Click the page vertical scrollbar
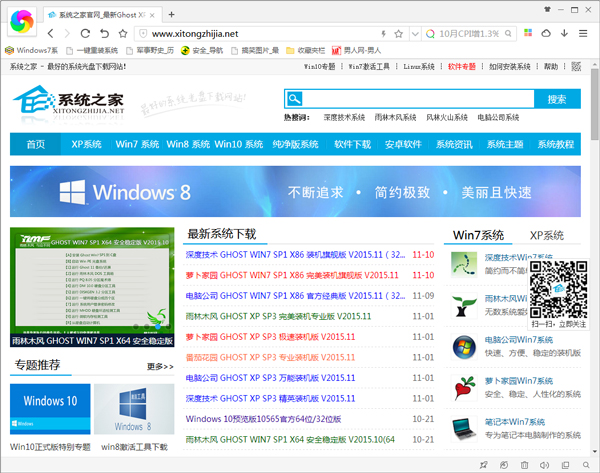The width and height of the screenshot is (600, 473). [x=595, y=104]
